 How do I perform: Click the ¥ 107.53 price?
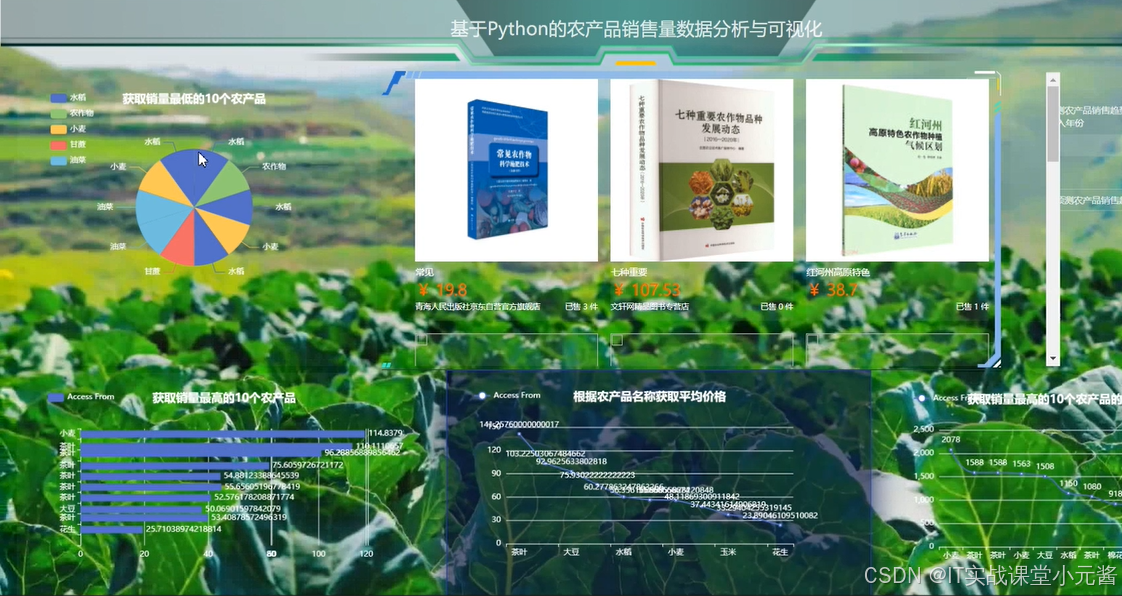(x=646, y=290)
